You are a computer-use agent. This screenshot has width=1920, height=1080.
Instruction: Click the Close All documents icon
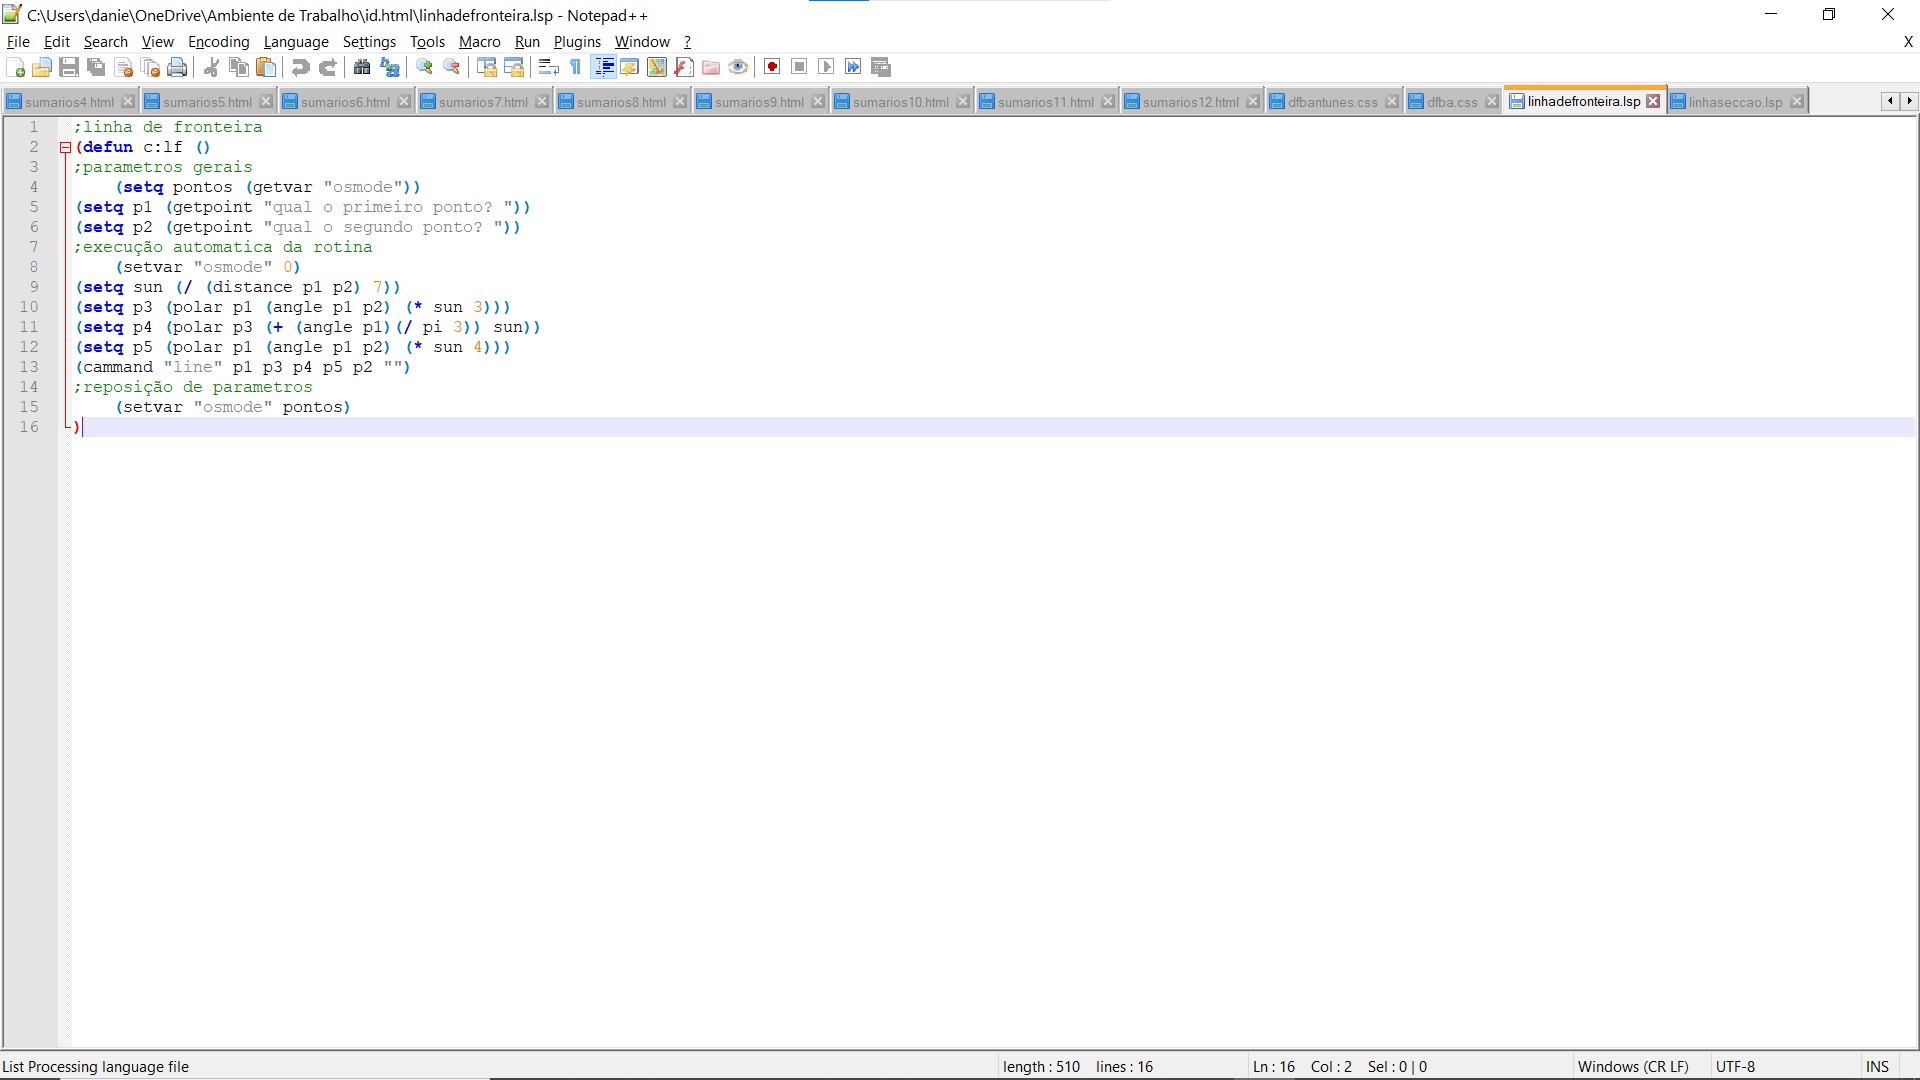(151, 67)
